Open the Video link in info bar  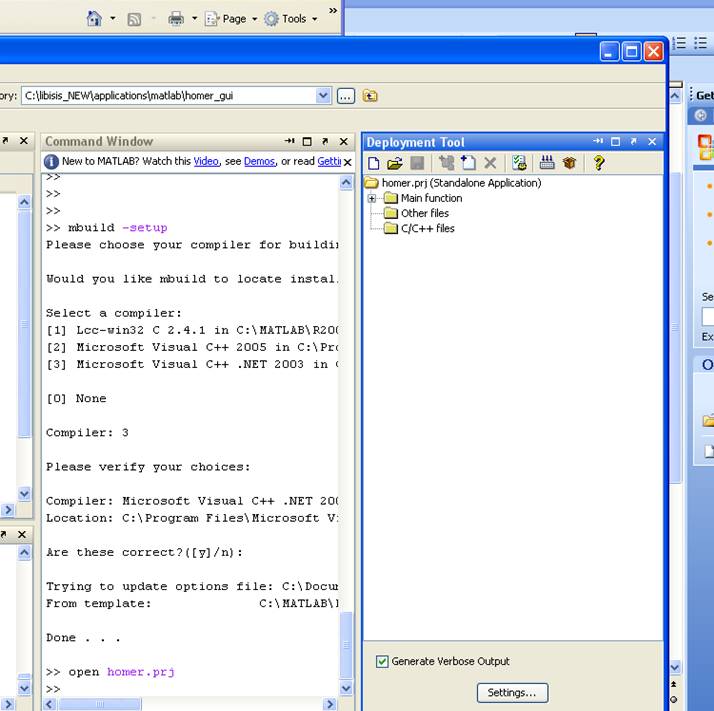206,161
